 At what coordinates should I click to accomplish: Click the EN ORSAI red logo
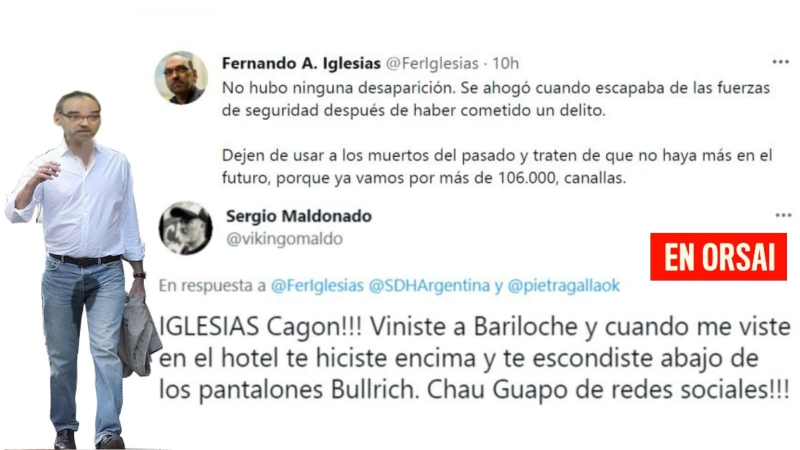pyautogui.click(x=718, y=257)
